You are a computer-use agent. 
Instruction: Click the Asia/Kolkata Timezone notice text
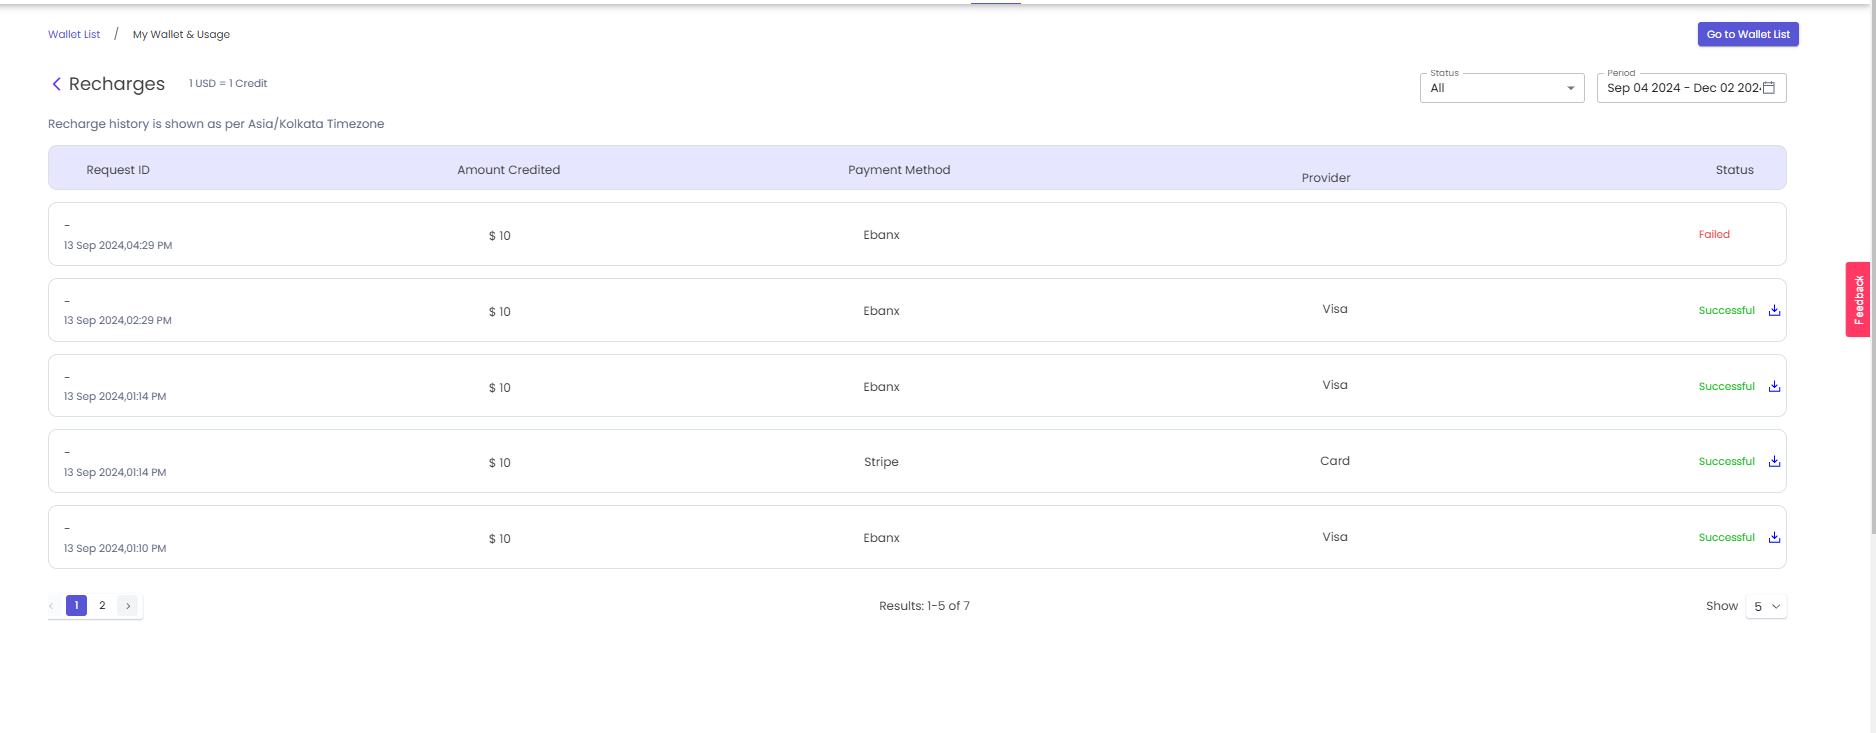tap(216, 124)
